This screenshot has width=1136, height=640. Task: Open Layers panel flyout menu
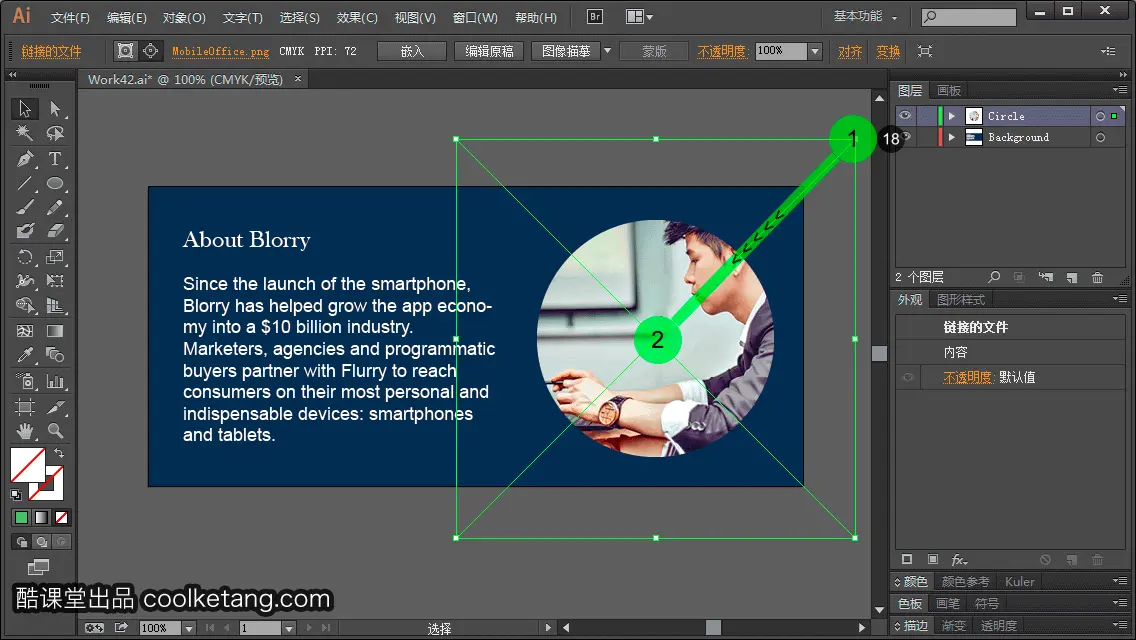pos(1120,90)
